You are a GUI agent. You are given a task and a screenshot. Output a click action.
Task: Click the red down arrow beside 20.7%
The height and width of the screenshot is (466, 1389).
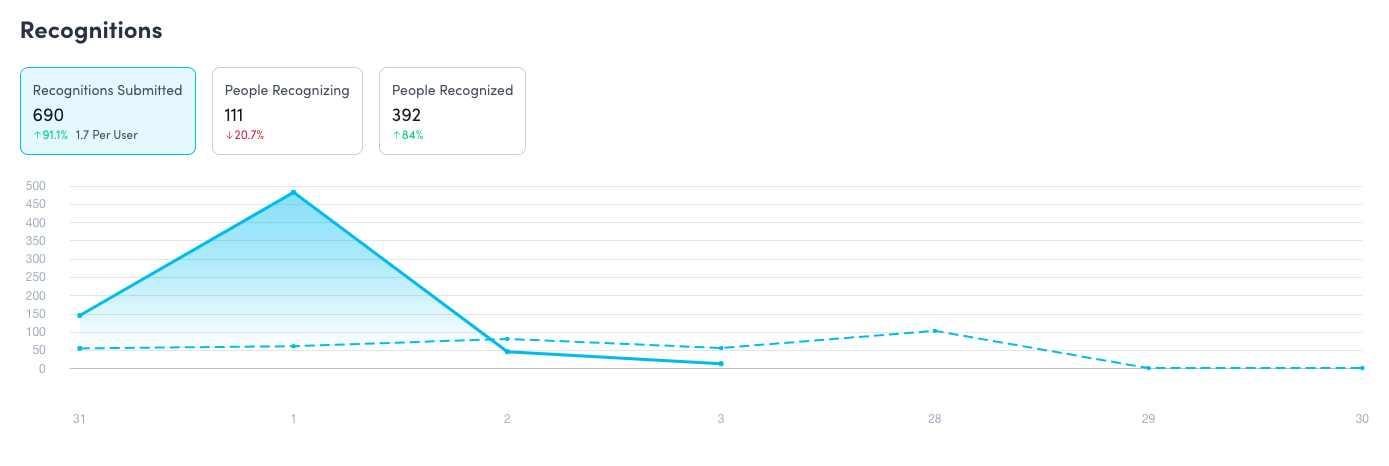[228, 136]
